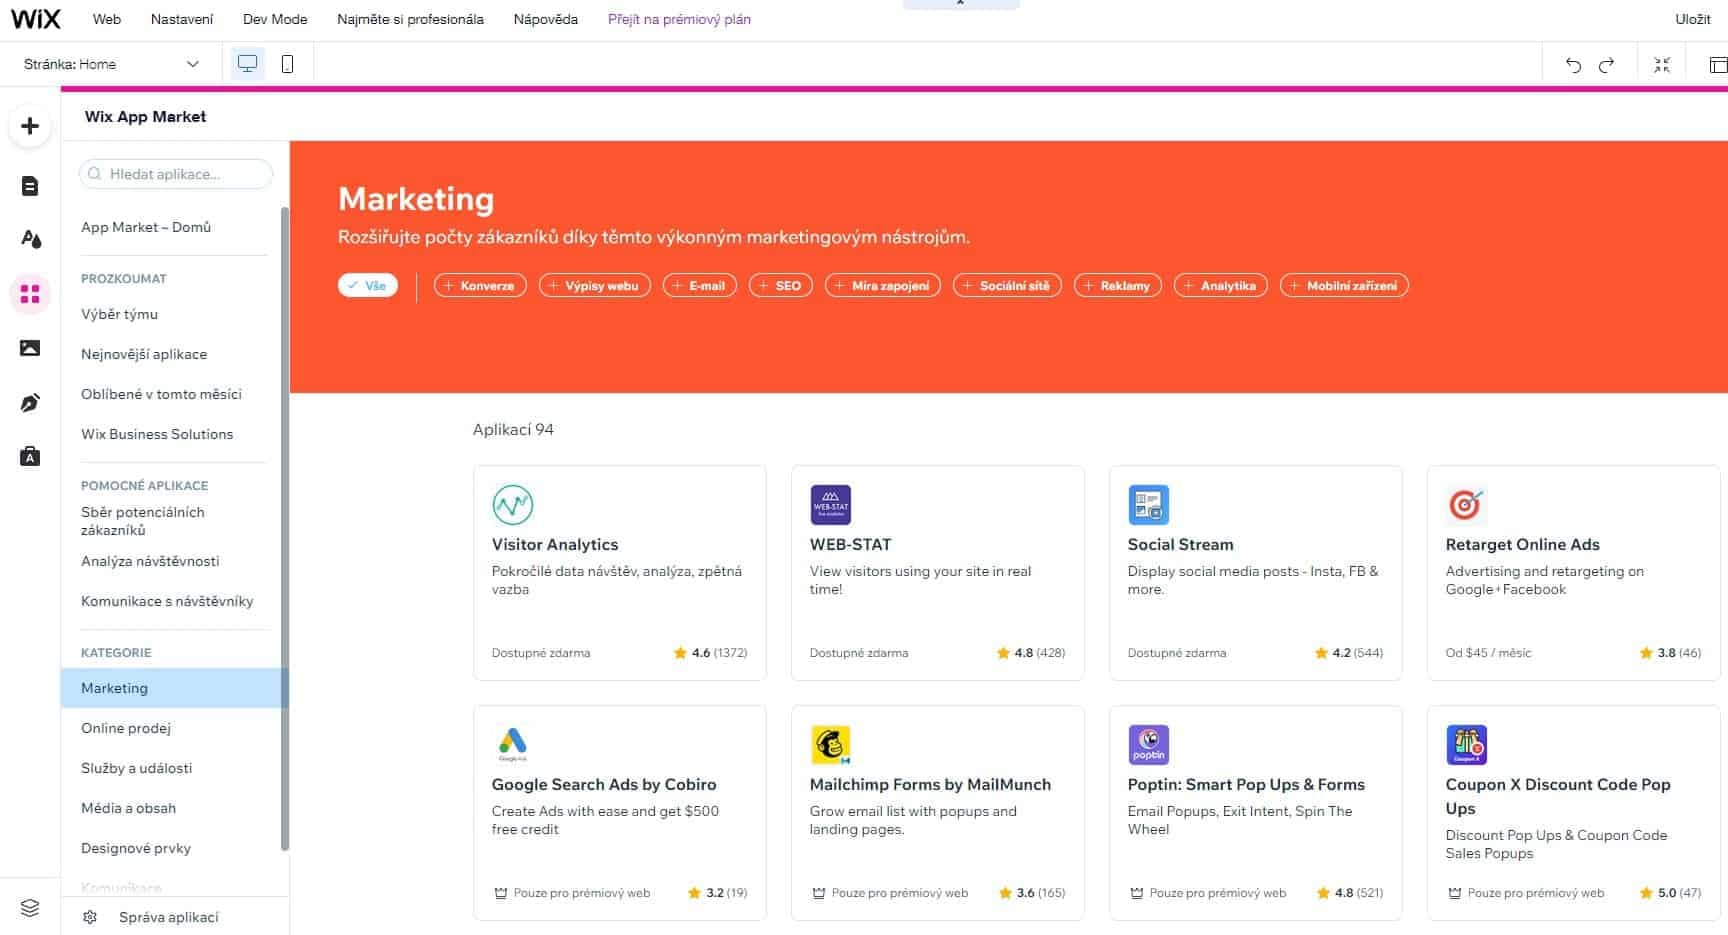Toggle the Míra zapojení filter chip
Image resolution: width=1728 pixels, height=935 pixels.
click(883, 286)
